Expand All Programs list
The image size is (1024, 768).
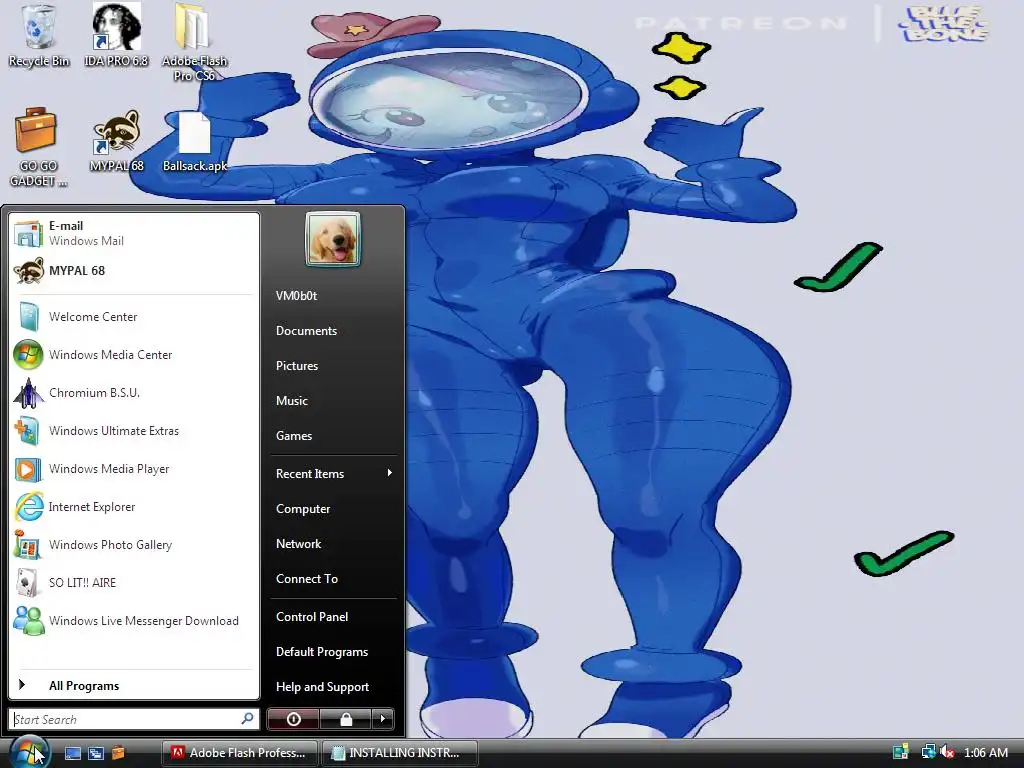(x=134, y=686)
